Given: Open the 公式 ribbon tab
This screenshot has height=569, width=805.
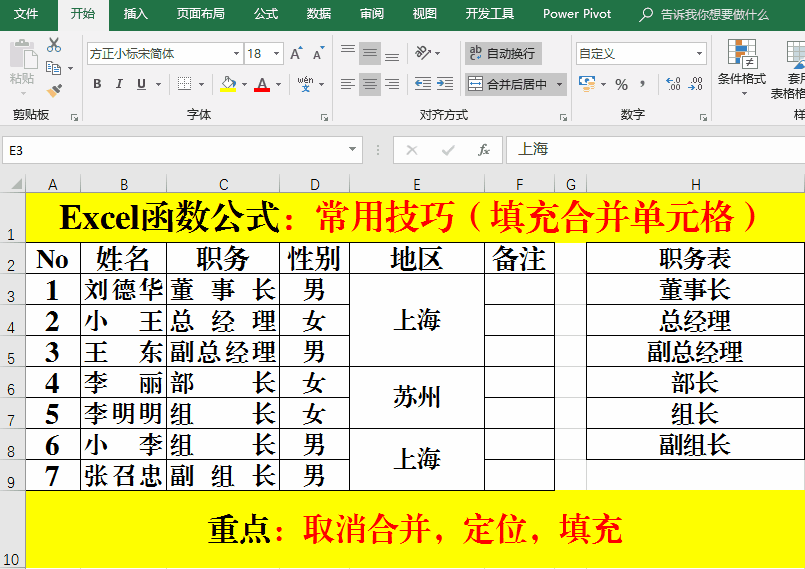Looking at the screenshot, I should (x=266, y=14).
